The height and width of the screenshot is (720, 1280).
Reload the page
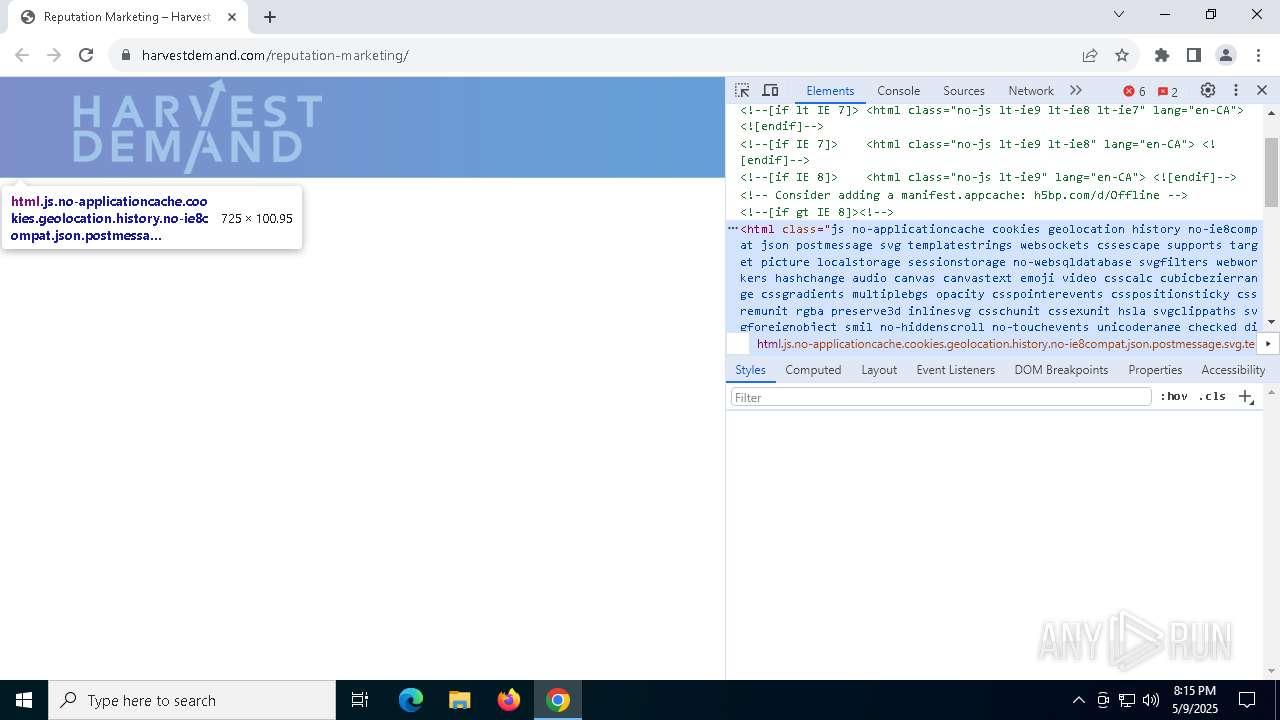[86, 55]
